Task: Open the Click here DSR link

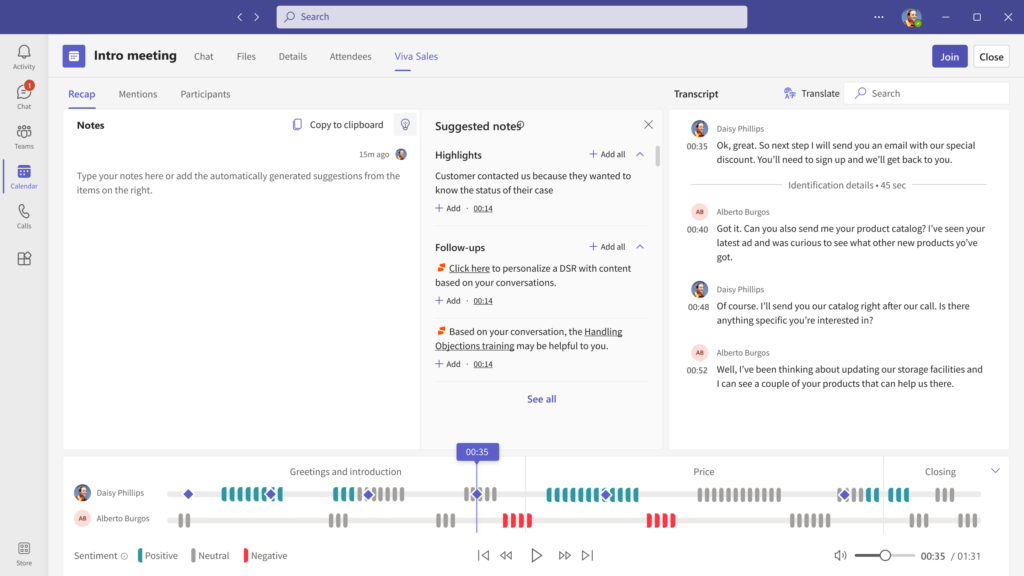Action: 469,268
